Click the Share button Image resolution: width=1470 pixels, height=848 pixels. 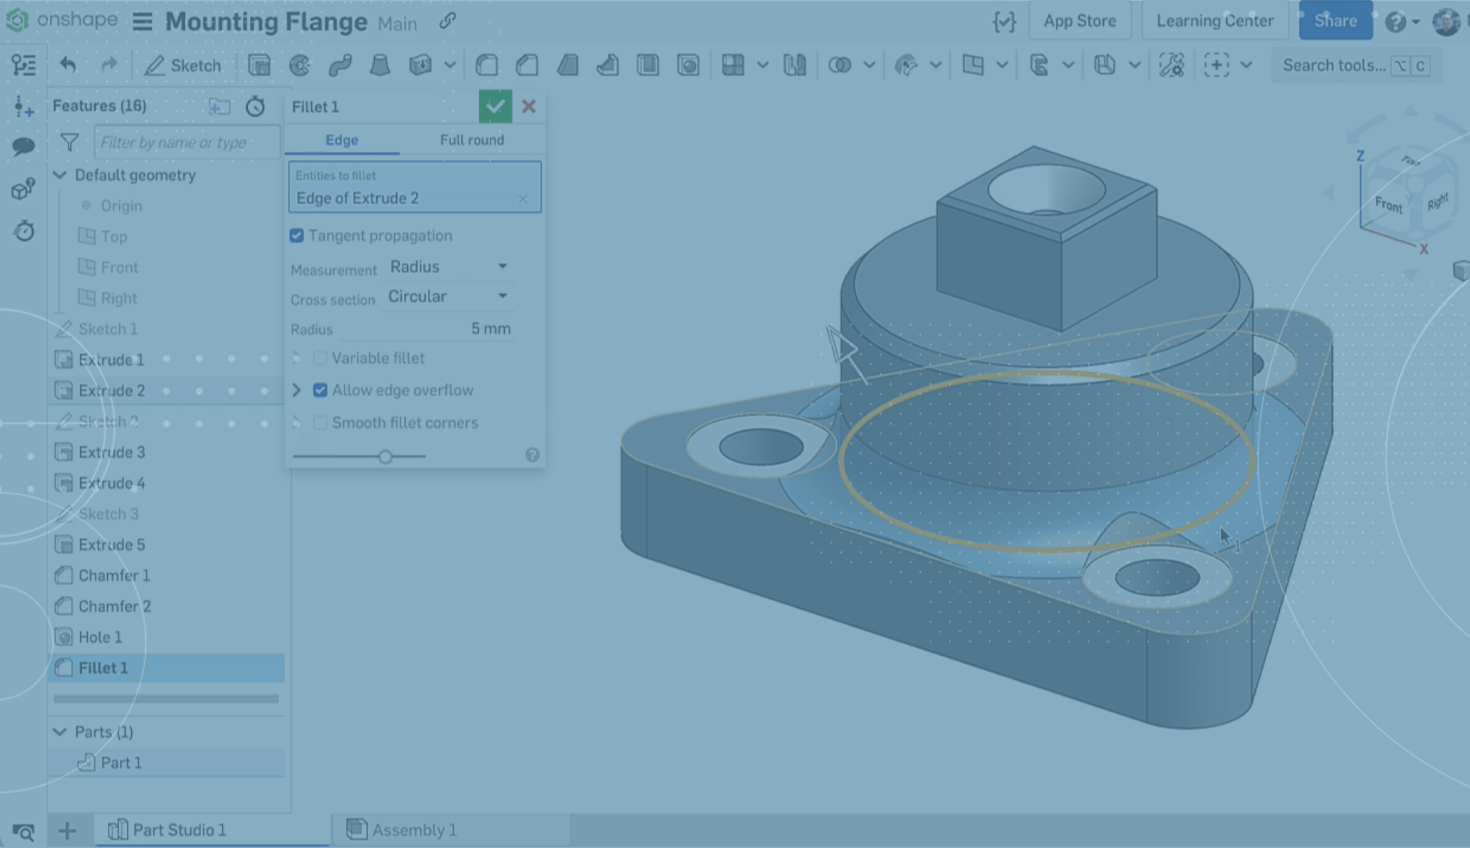[1335, 21]
